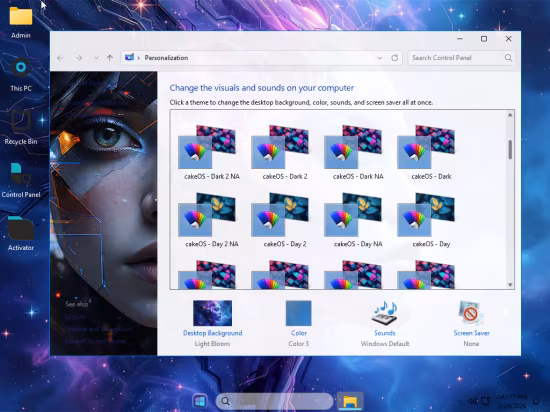Open notifications bell in taskbar
This screenshot has height=412, width=550.
click(536, 401)
